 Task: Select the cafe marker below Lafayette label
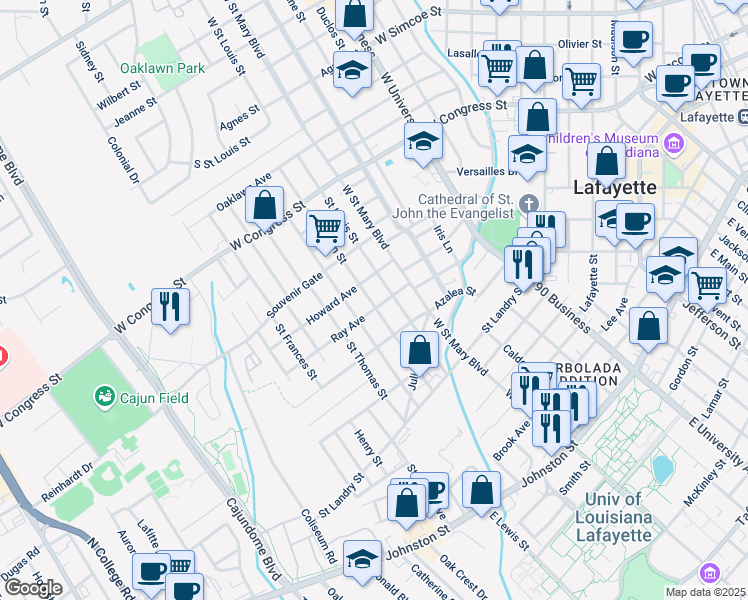pos(635,224)
